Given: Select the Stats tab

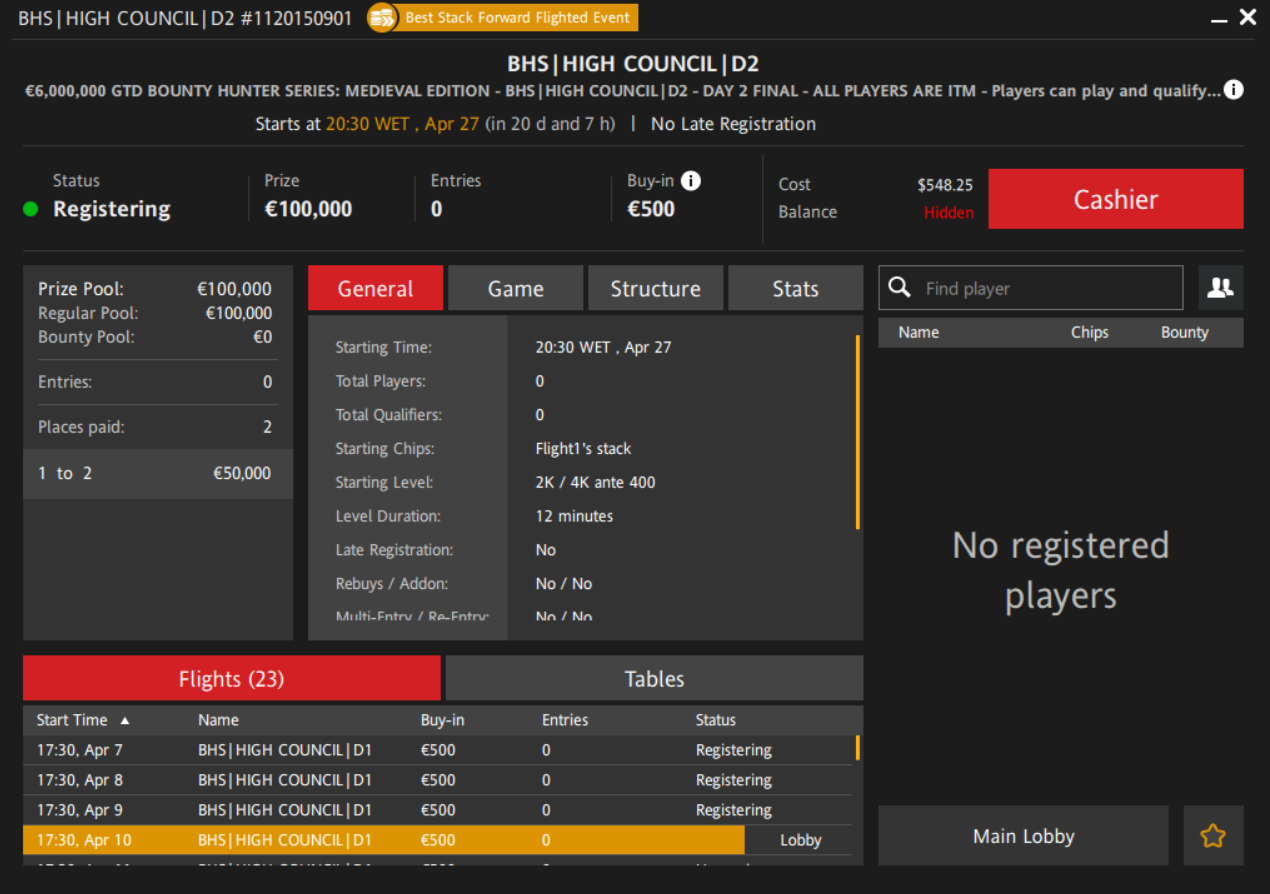Looking at the screenshot, I should coord(795,289).
